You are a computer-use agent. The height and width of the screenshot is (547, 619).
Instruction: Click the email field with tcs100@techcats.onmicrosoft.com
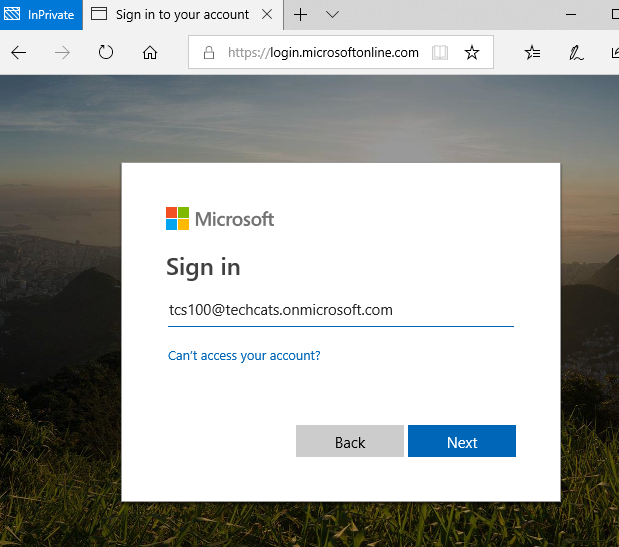tap(341, 310)
